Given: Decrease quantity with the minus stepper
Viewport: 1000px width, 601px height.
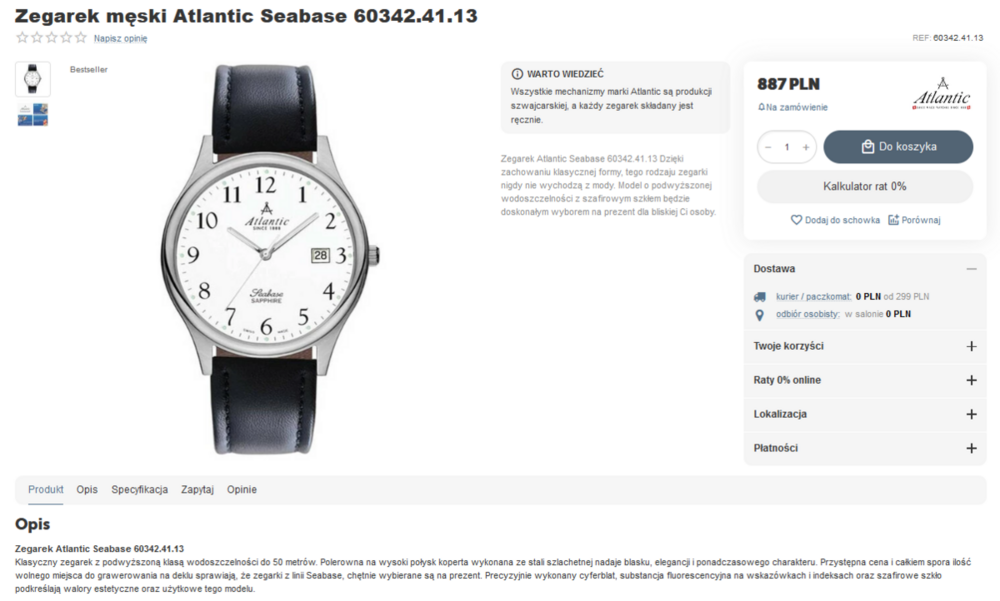Looking at the screenshot, I should 768,147.
